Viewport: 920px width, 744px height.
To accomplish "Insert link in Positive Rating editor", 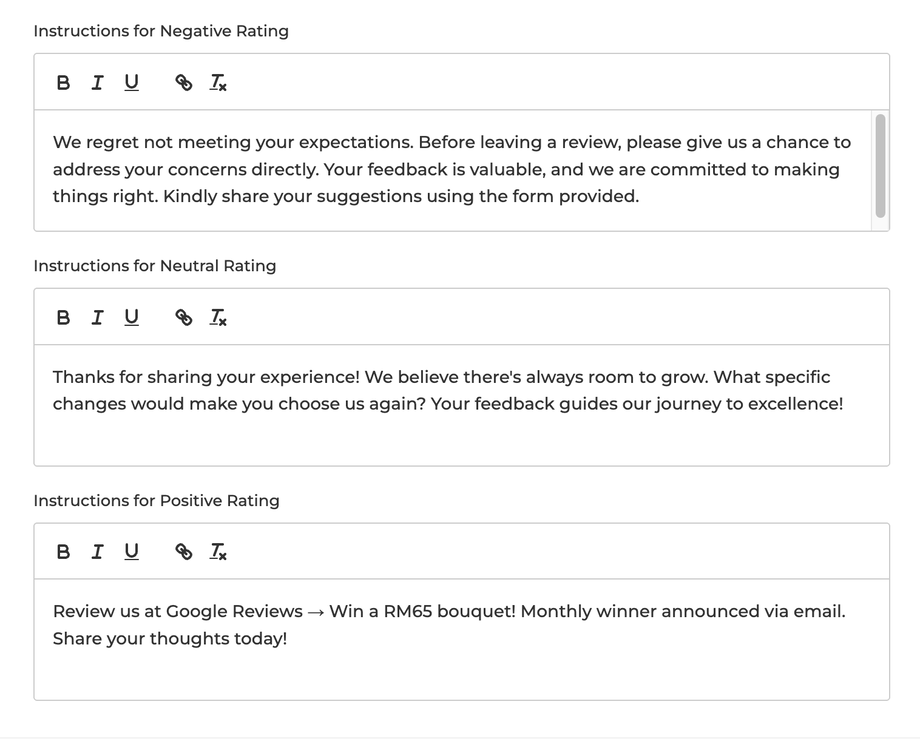I will 184,552.
